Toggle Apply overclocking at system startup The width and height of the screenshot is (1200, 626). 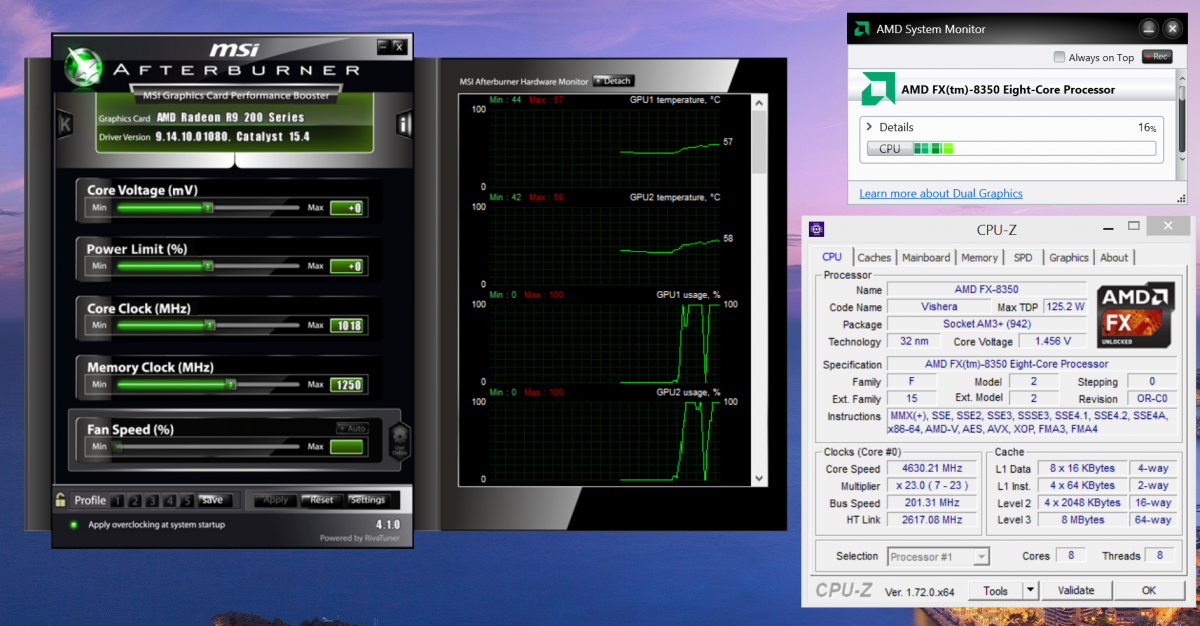click(x=74, y=524)
